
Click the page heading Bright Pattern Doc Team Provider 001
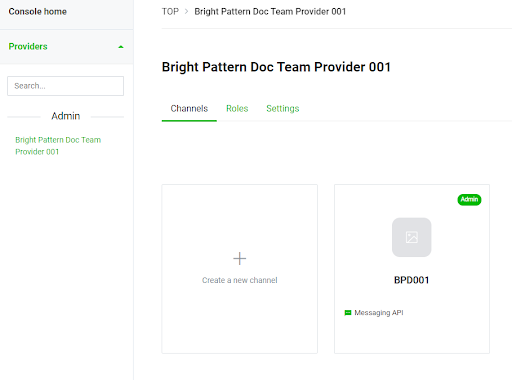276,67
